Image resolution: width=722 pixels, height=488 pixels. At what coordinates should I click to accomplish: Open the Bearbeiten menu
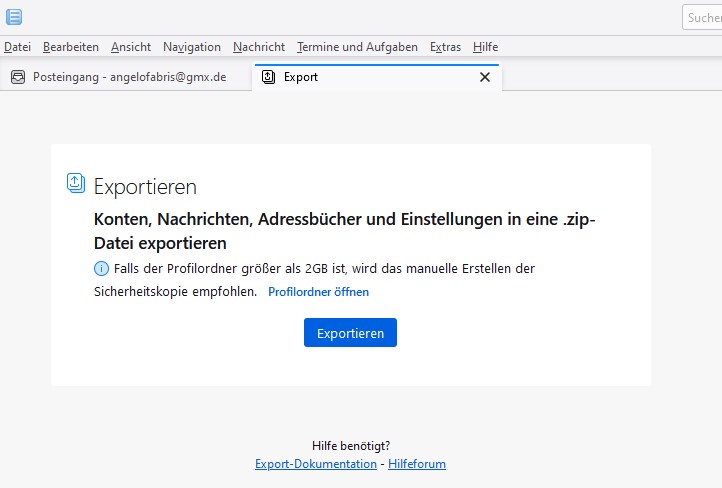[x=71, y=47]
